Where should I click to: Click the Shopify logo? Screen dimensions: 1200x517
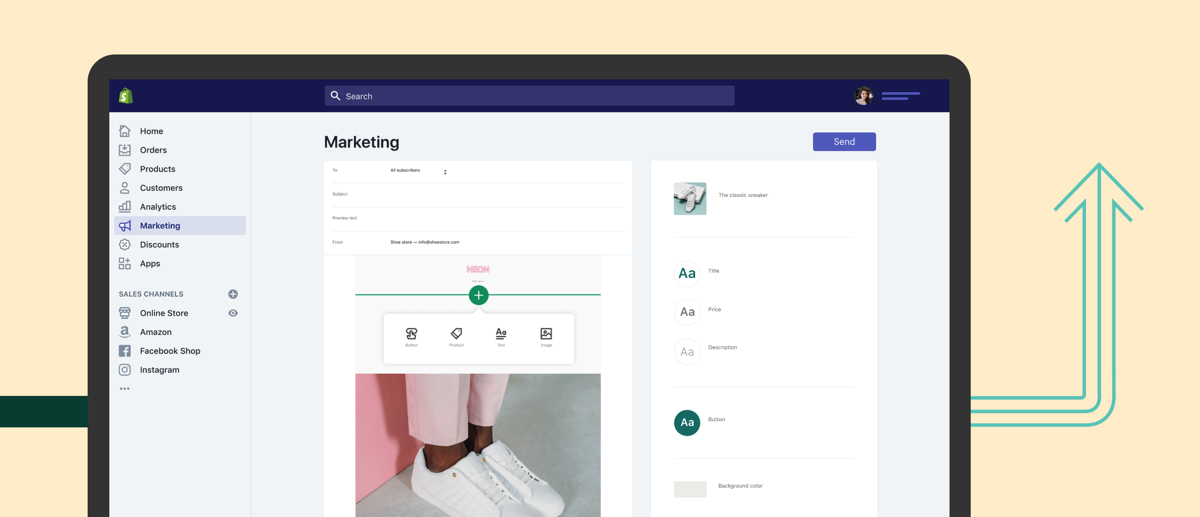tap(126, 96)
